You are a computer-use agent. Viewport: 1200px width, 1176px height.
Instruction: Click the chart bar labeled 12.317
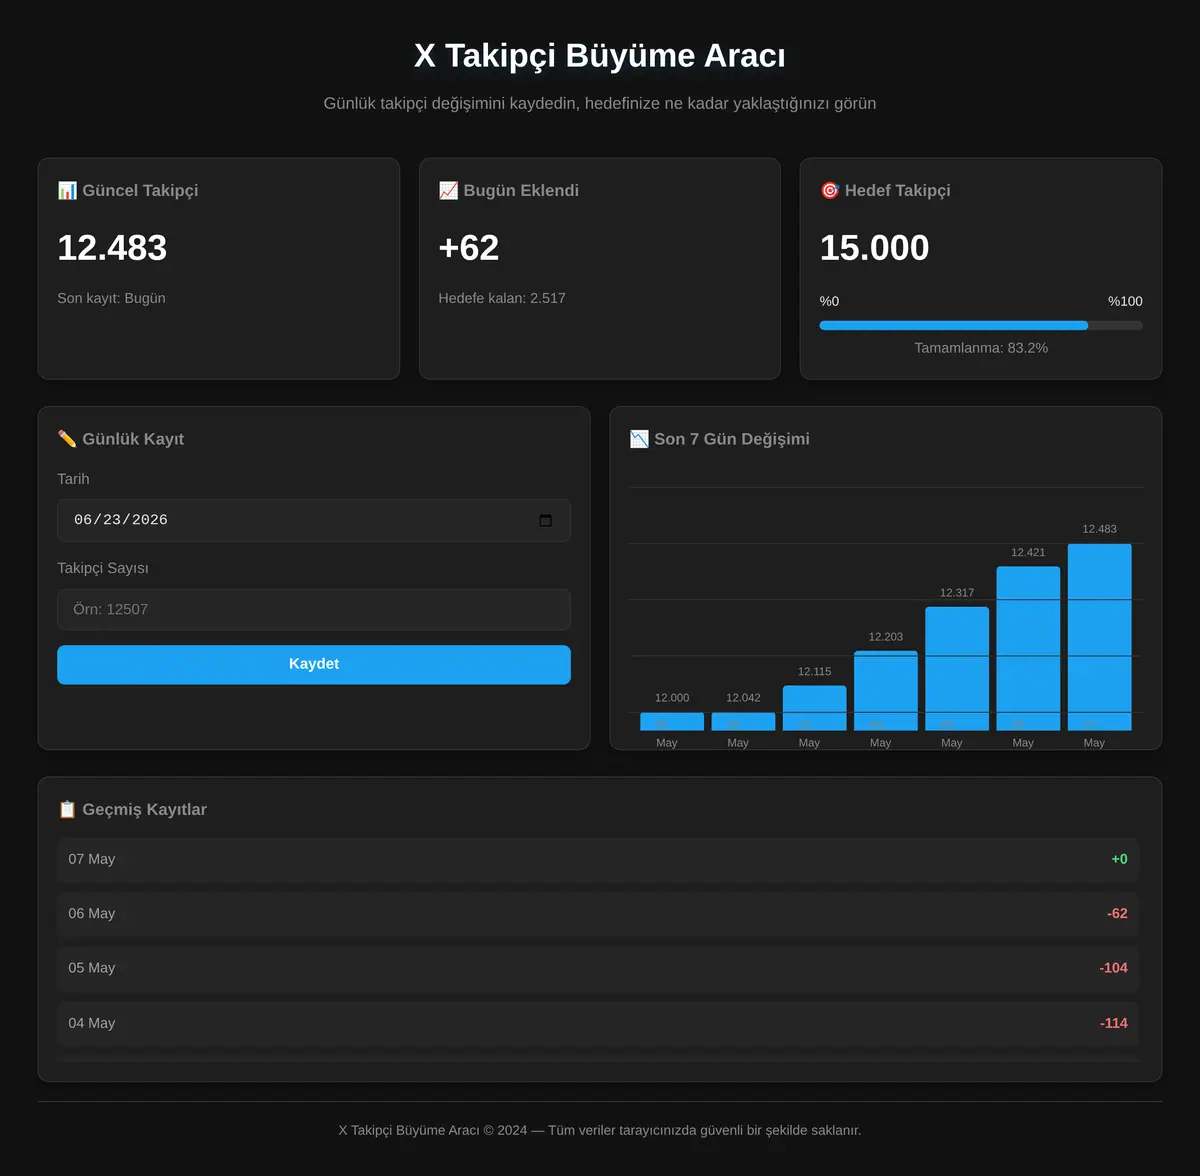pyautogui.click(x=957, y=668)
